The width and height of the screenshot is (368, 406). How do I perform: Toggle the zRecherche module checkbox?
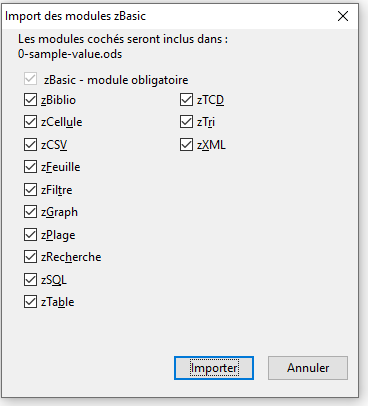(30, 257)
